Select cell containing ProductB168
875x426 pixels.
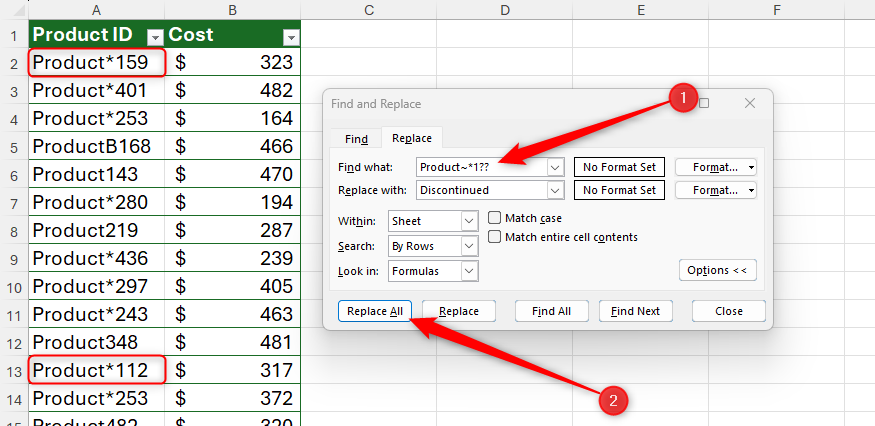click(x=96, y=147)
